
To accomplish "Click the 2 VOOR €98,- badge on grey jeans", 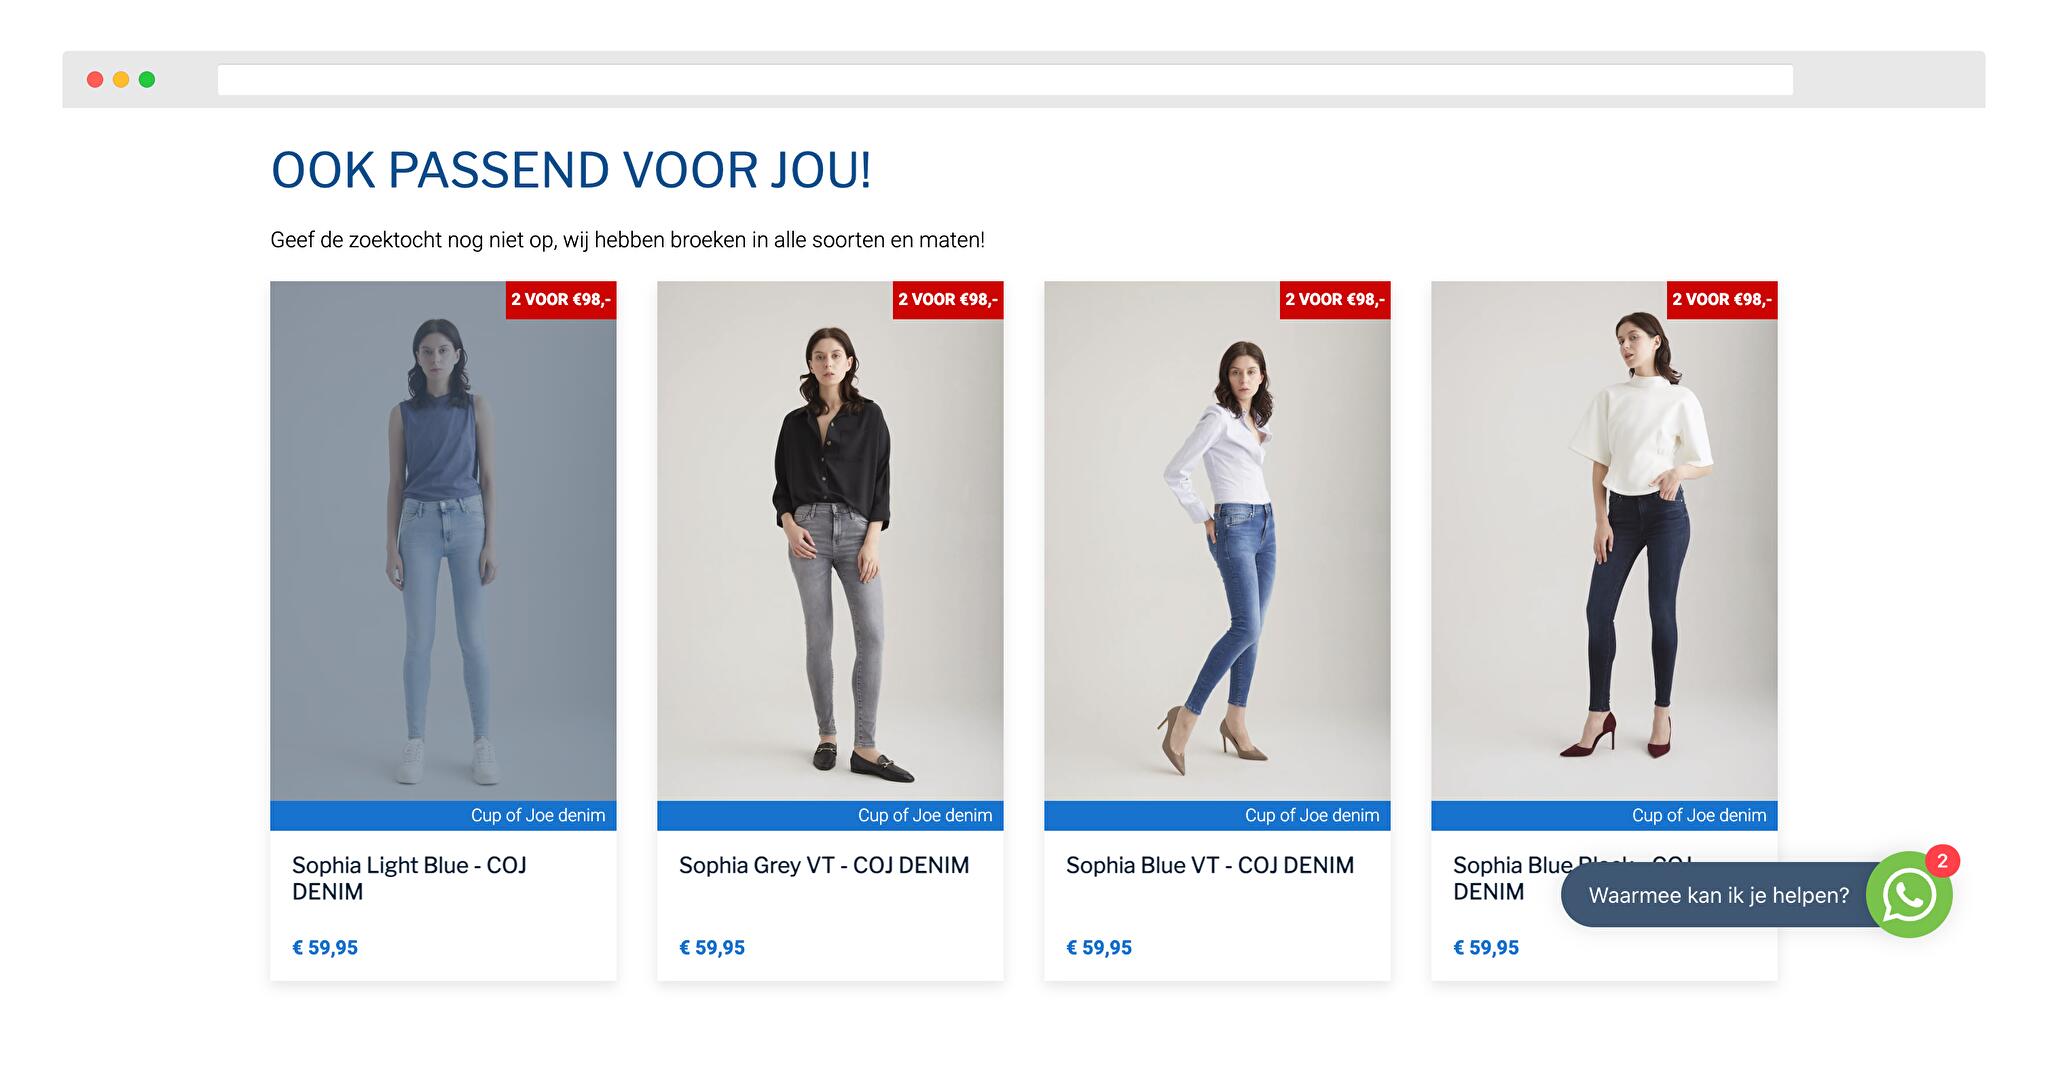I will [x=948, y=300].
